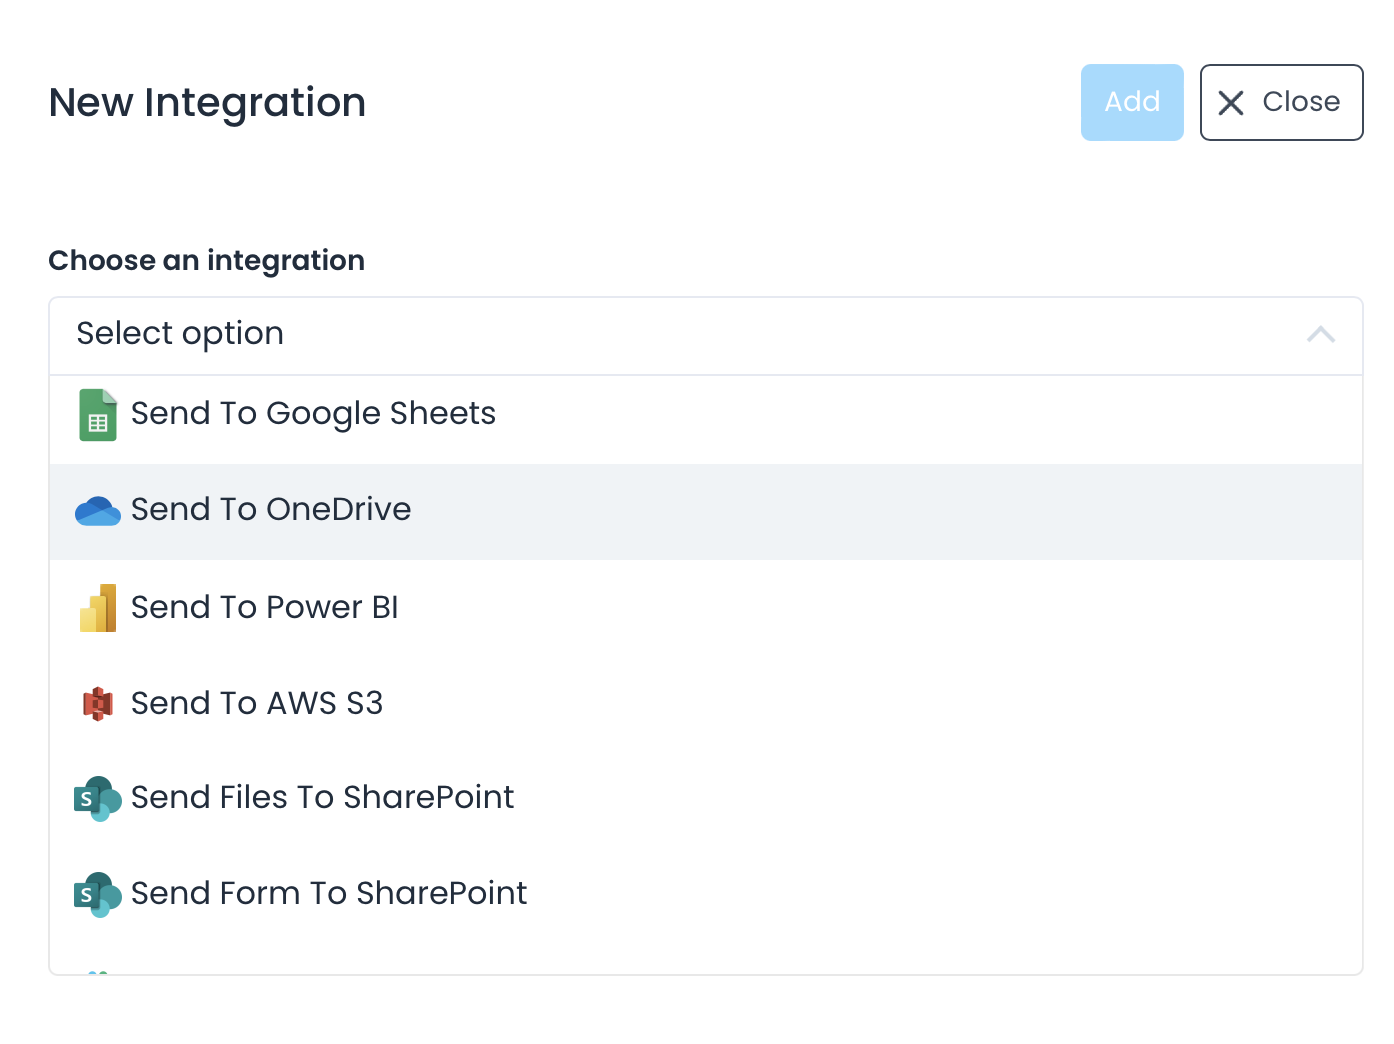1394x1044 pixels.
Task: Click the AWS S3 icon
Action: 98,704
